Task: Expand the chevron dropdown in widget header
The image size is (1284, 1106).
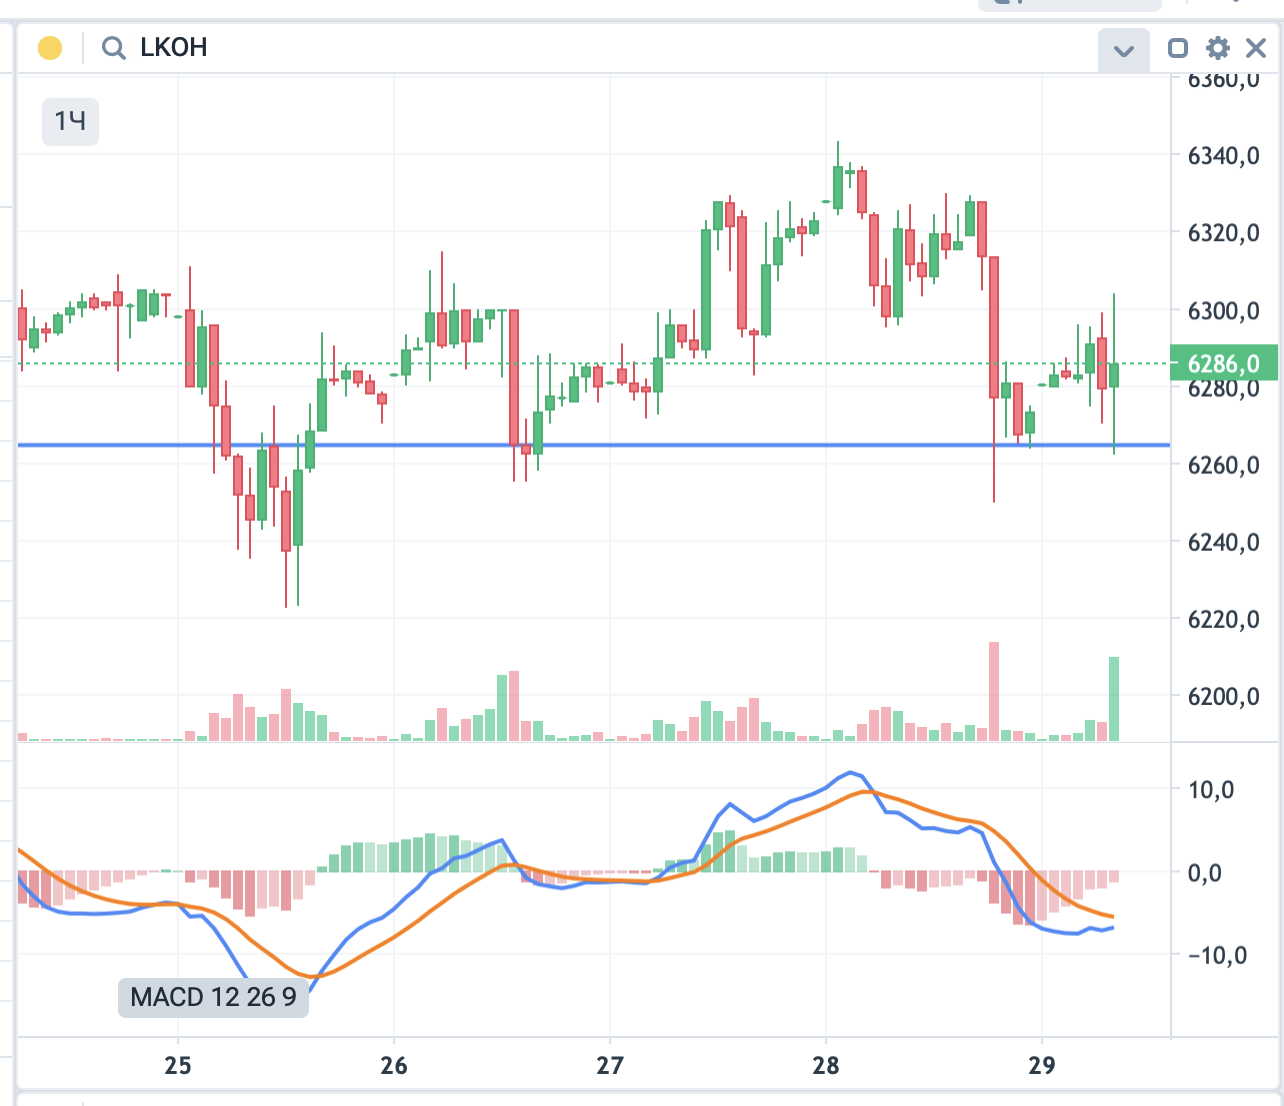Action: coord(1123,50)
